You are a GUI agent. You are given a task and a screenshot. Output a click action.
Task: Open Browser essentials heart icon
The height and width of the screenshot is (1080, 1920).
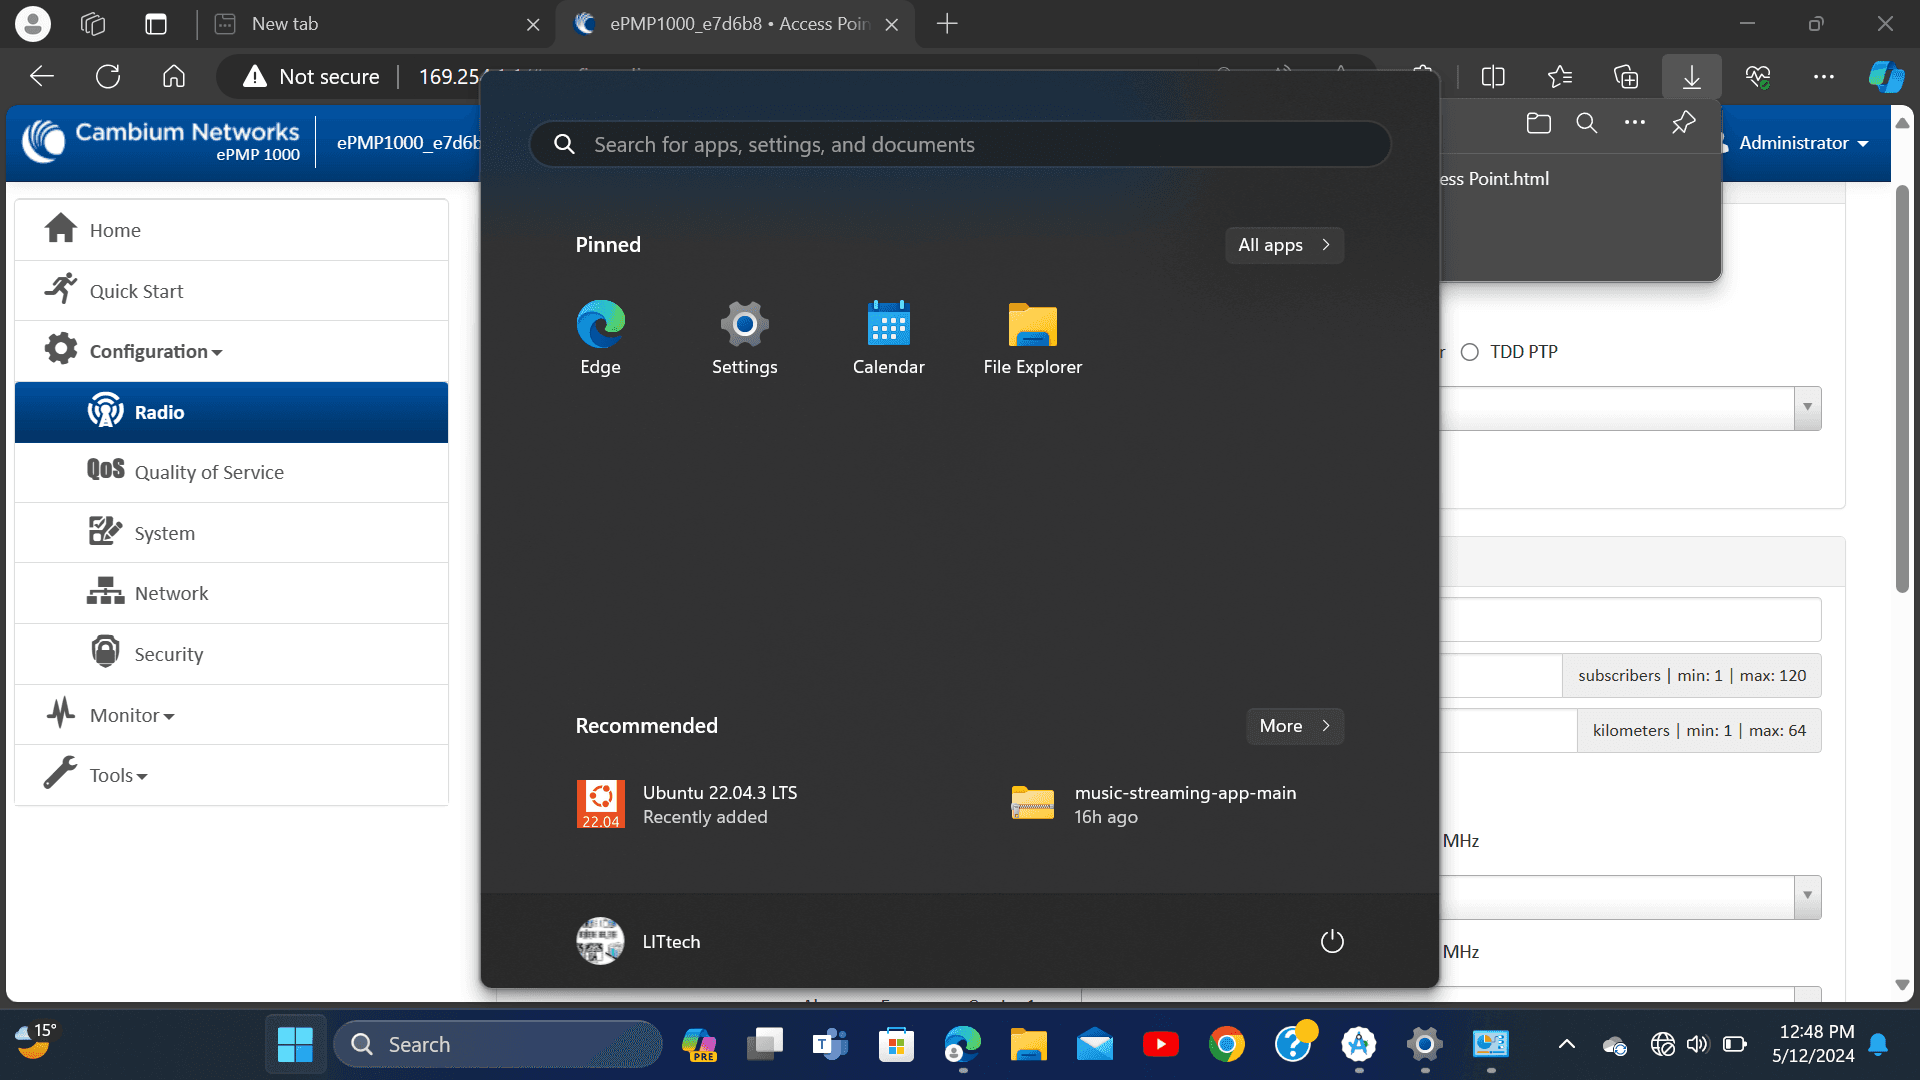coord(1758,77)
